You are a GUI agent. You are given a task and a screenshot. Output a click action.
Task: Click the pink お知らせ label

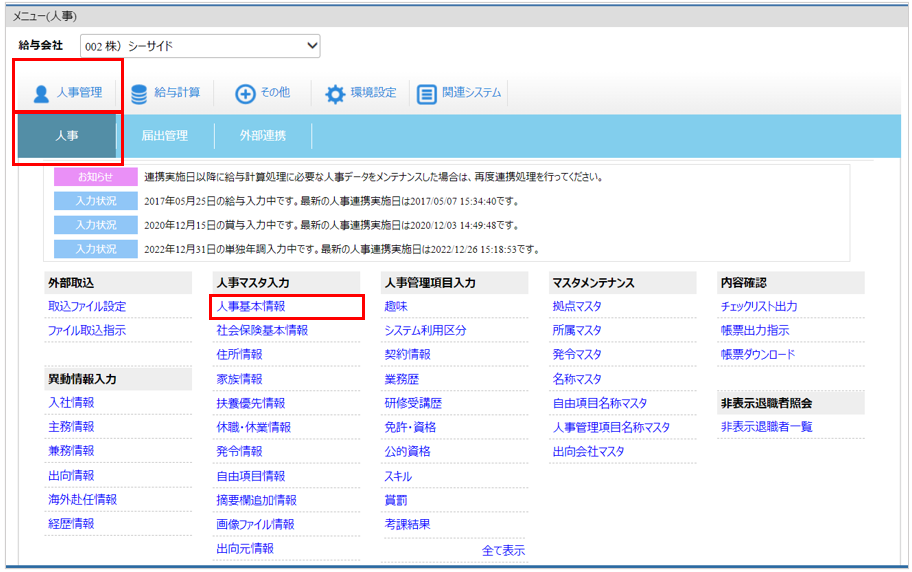(96, 177)
